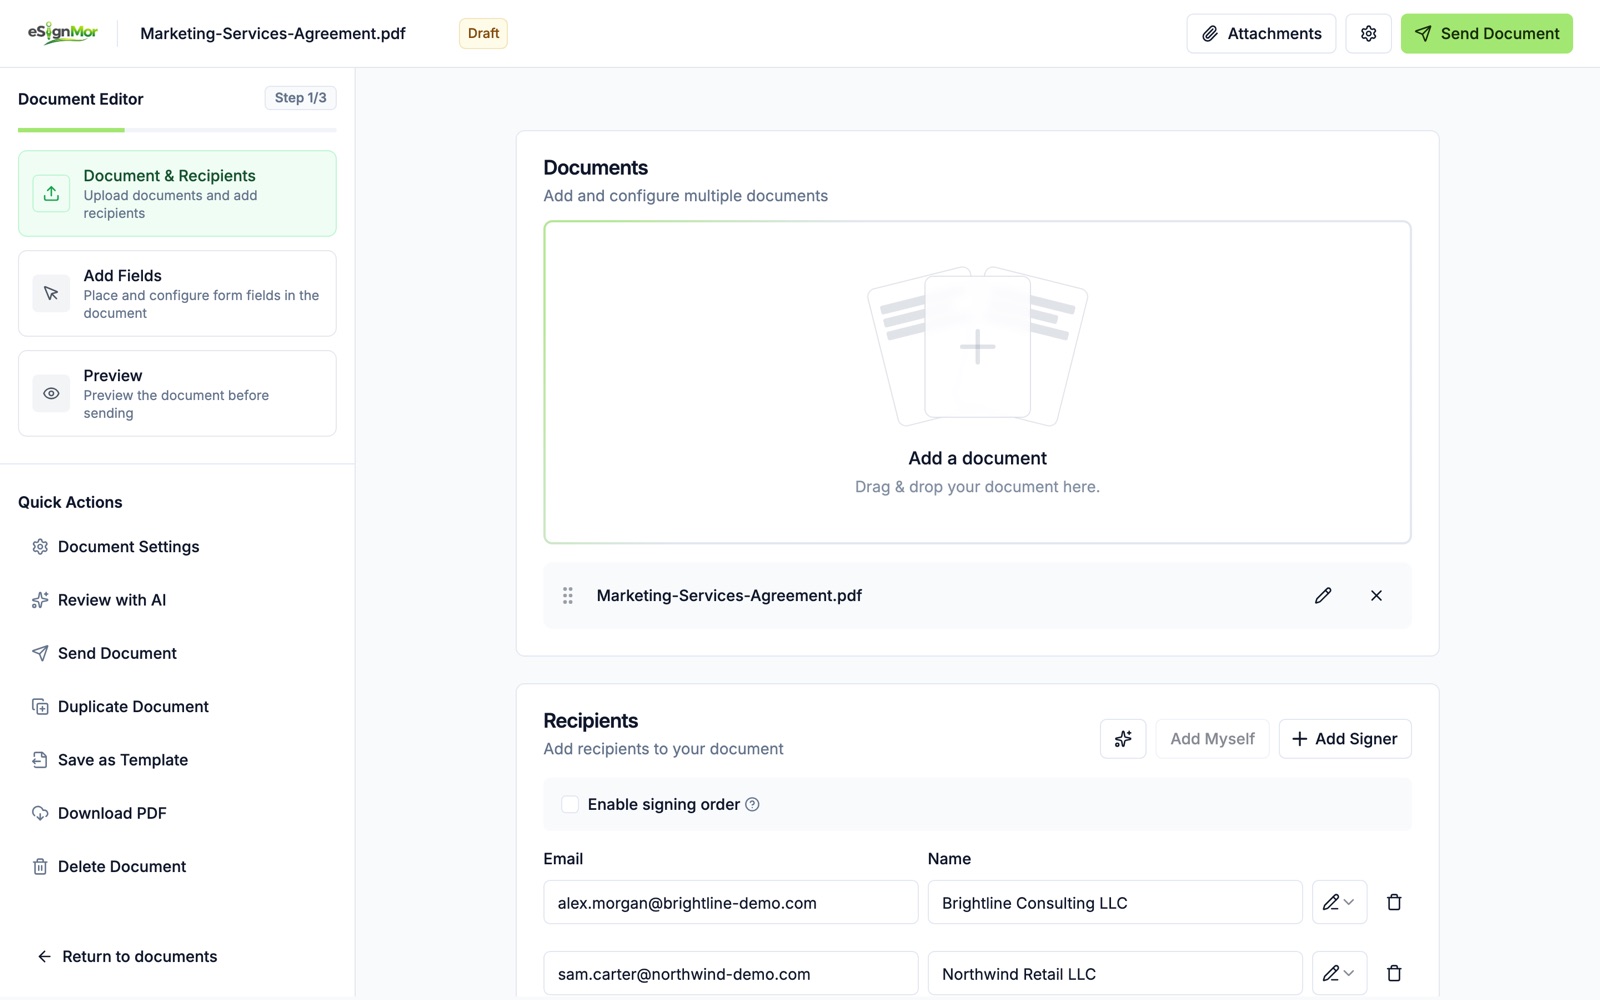Edit the alex.morgan email field
Screen dimensions: 1600x1000
pyautogui.click(x=730, y=902)
